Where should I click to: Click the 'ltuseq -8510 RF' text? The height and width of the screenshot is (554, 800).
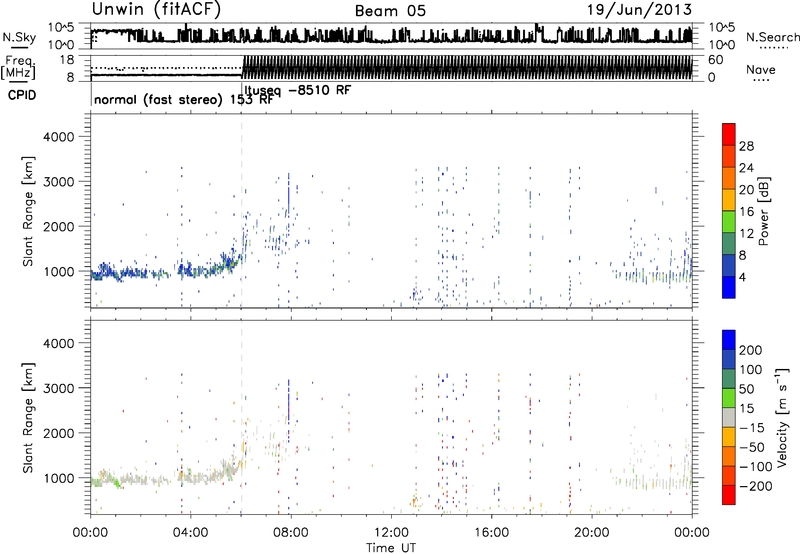click(x=298, y=90)
